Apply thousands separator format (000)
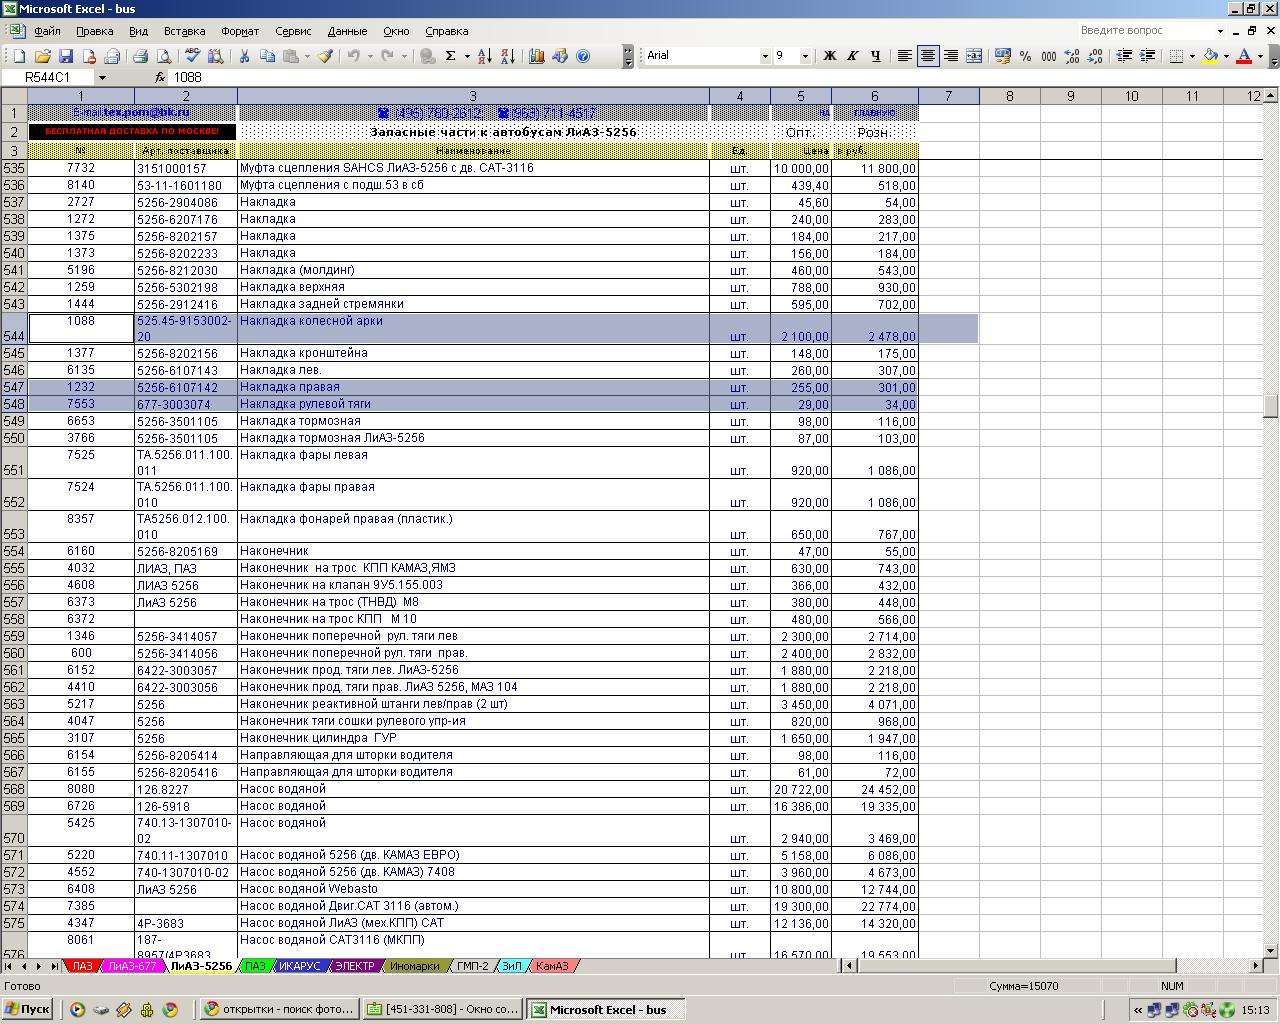Screen dimensions: 1280x1024 tap(1048, 56)
